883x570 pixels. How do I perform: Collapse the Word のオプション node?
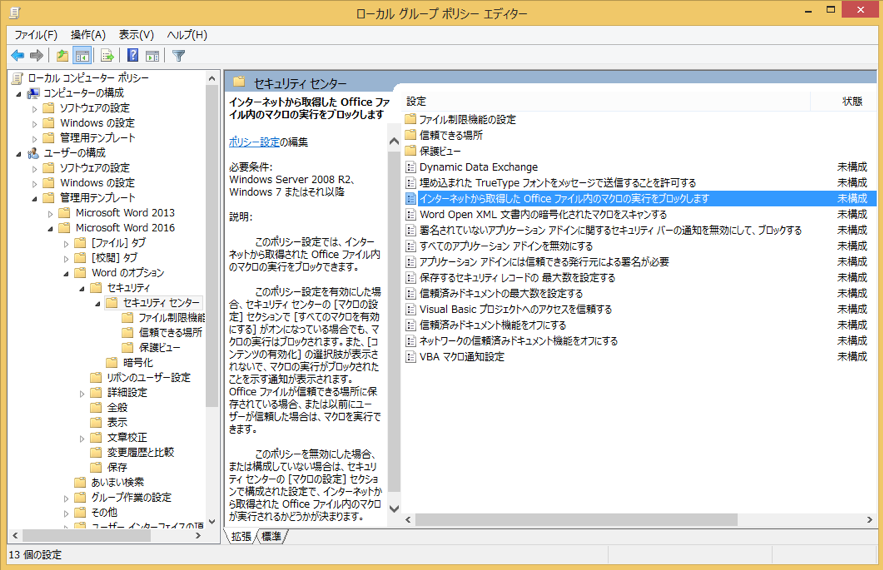coord(66,273)
